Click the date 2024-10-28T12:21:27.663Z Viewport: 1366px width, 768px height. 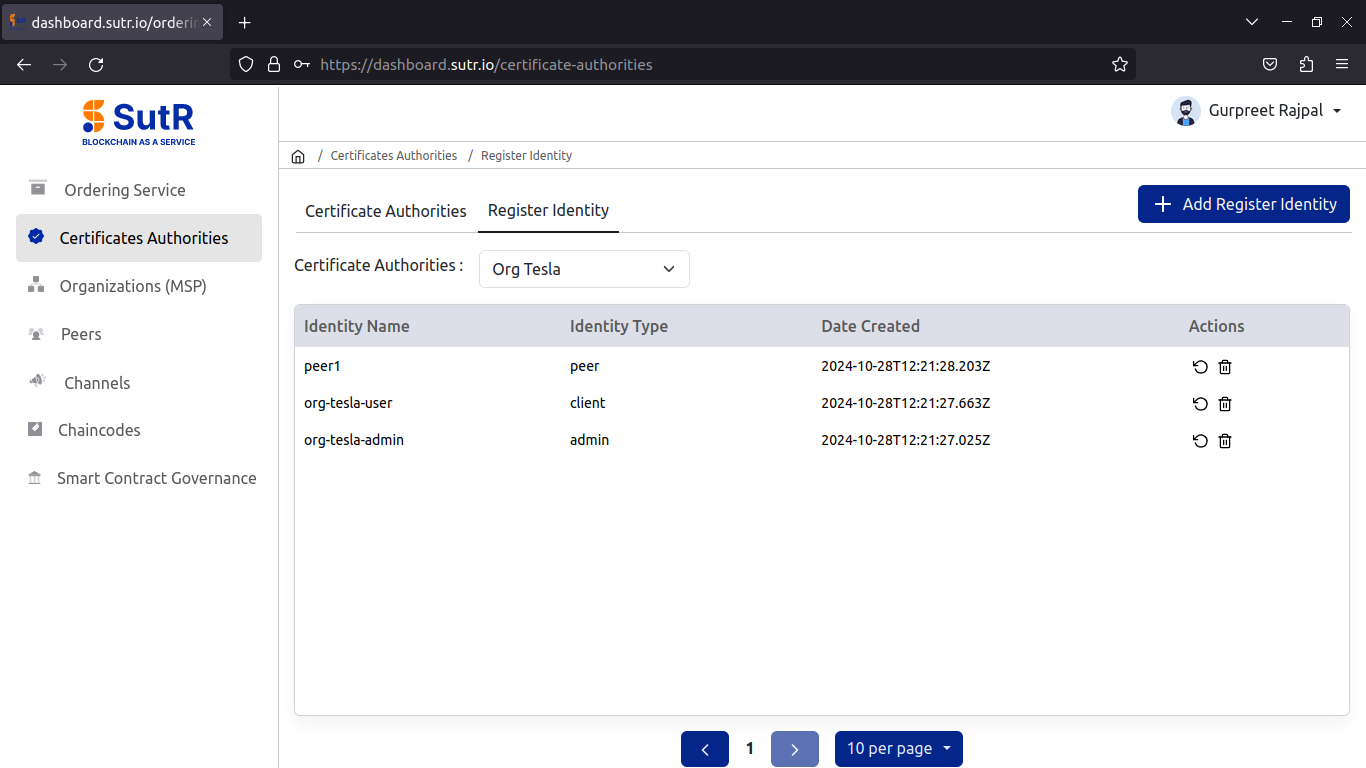tap(906, 403)
